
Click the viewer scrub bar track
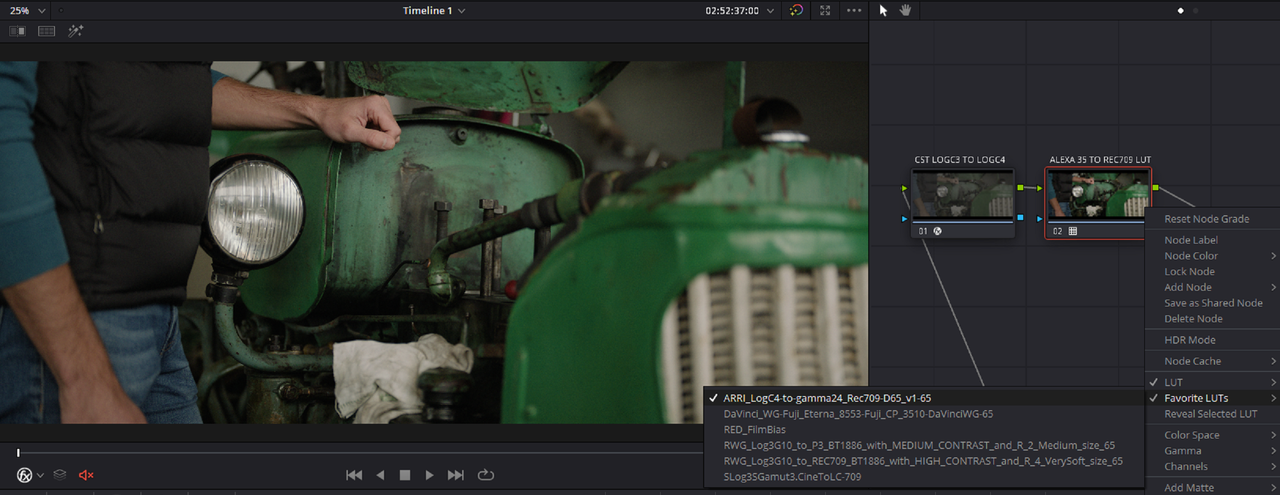click(360, 453)
